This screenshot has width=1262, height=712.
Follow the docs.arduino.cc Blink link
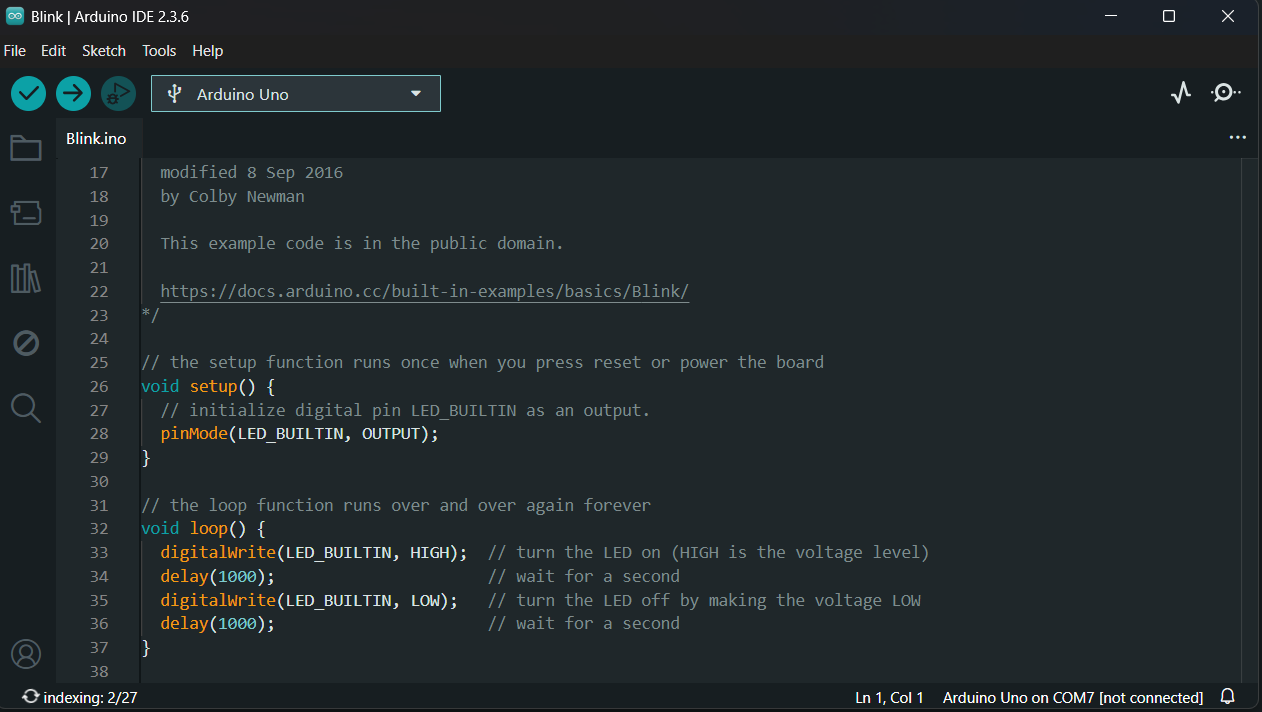point(424,292)
